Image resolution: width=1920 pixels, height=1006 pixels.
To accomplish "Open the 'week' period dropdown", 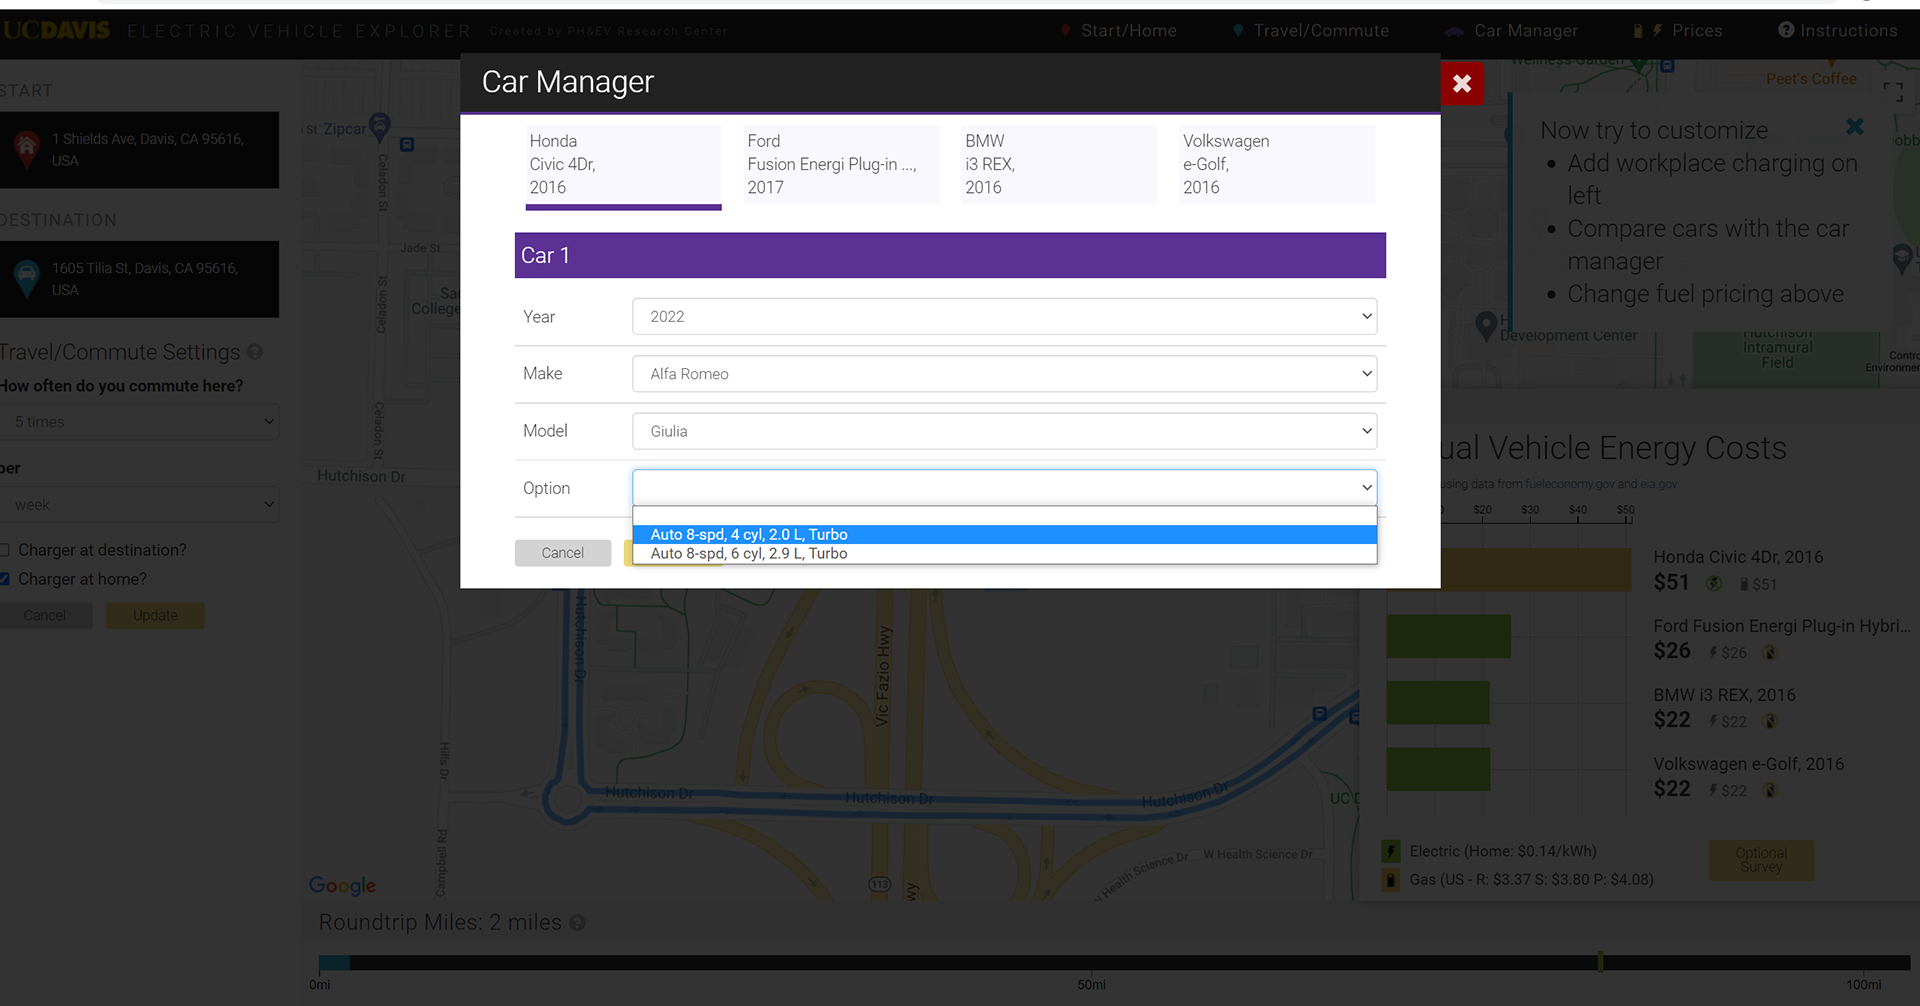I will (139, 505).
